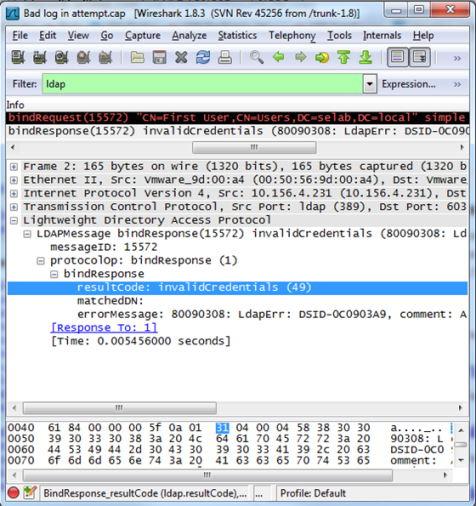Screen dimensions: 476x506
Task: Show more main toolbar items chevron
Action: (x=457, y=58)
